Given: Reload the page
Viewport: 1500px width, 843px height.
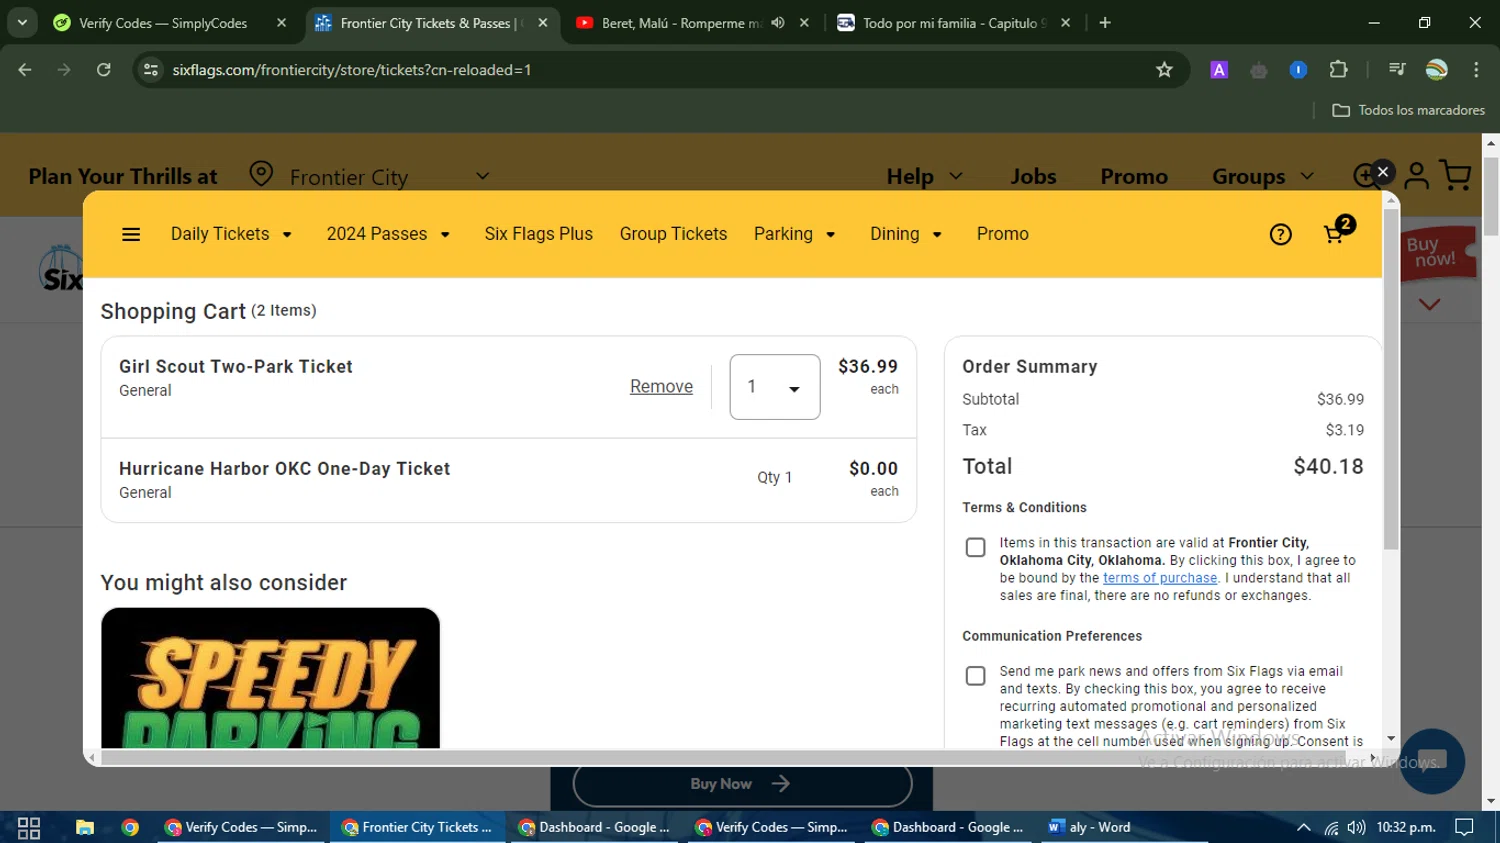Looking at the screenshot, I should click(104, 70).
